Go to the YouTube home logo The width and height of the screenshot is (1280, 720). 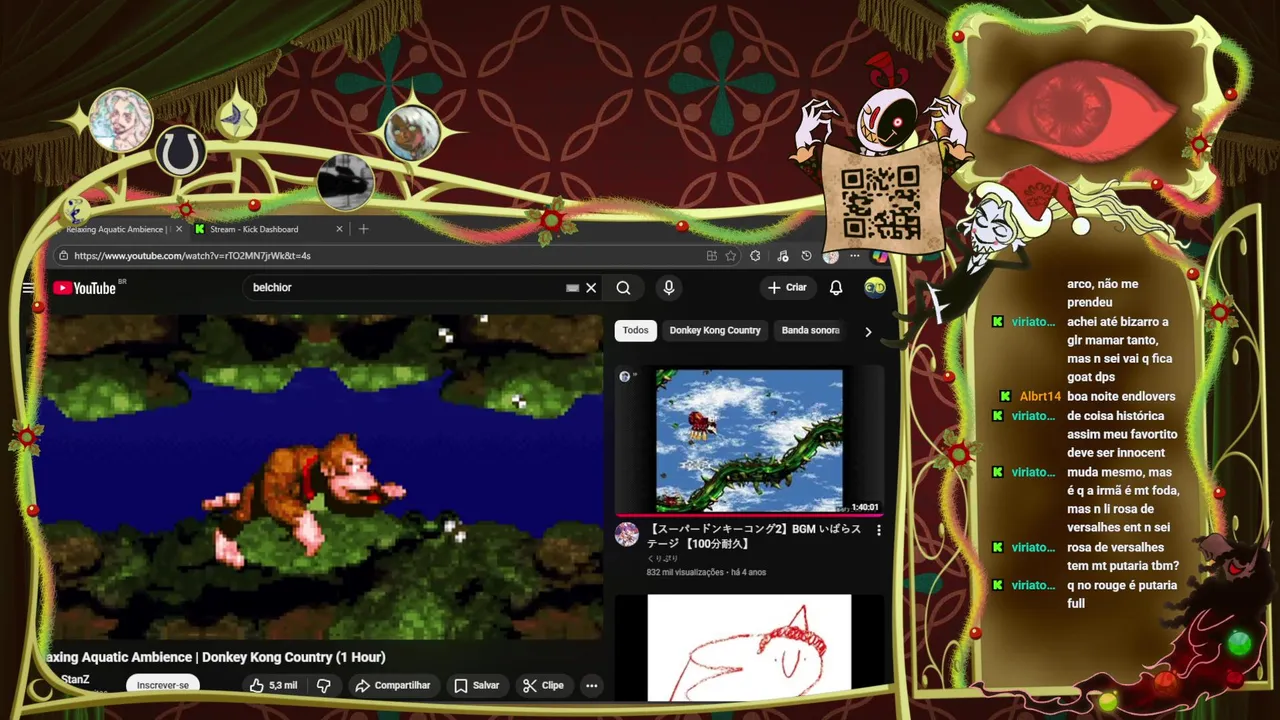click(x=85, y=288)
